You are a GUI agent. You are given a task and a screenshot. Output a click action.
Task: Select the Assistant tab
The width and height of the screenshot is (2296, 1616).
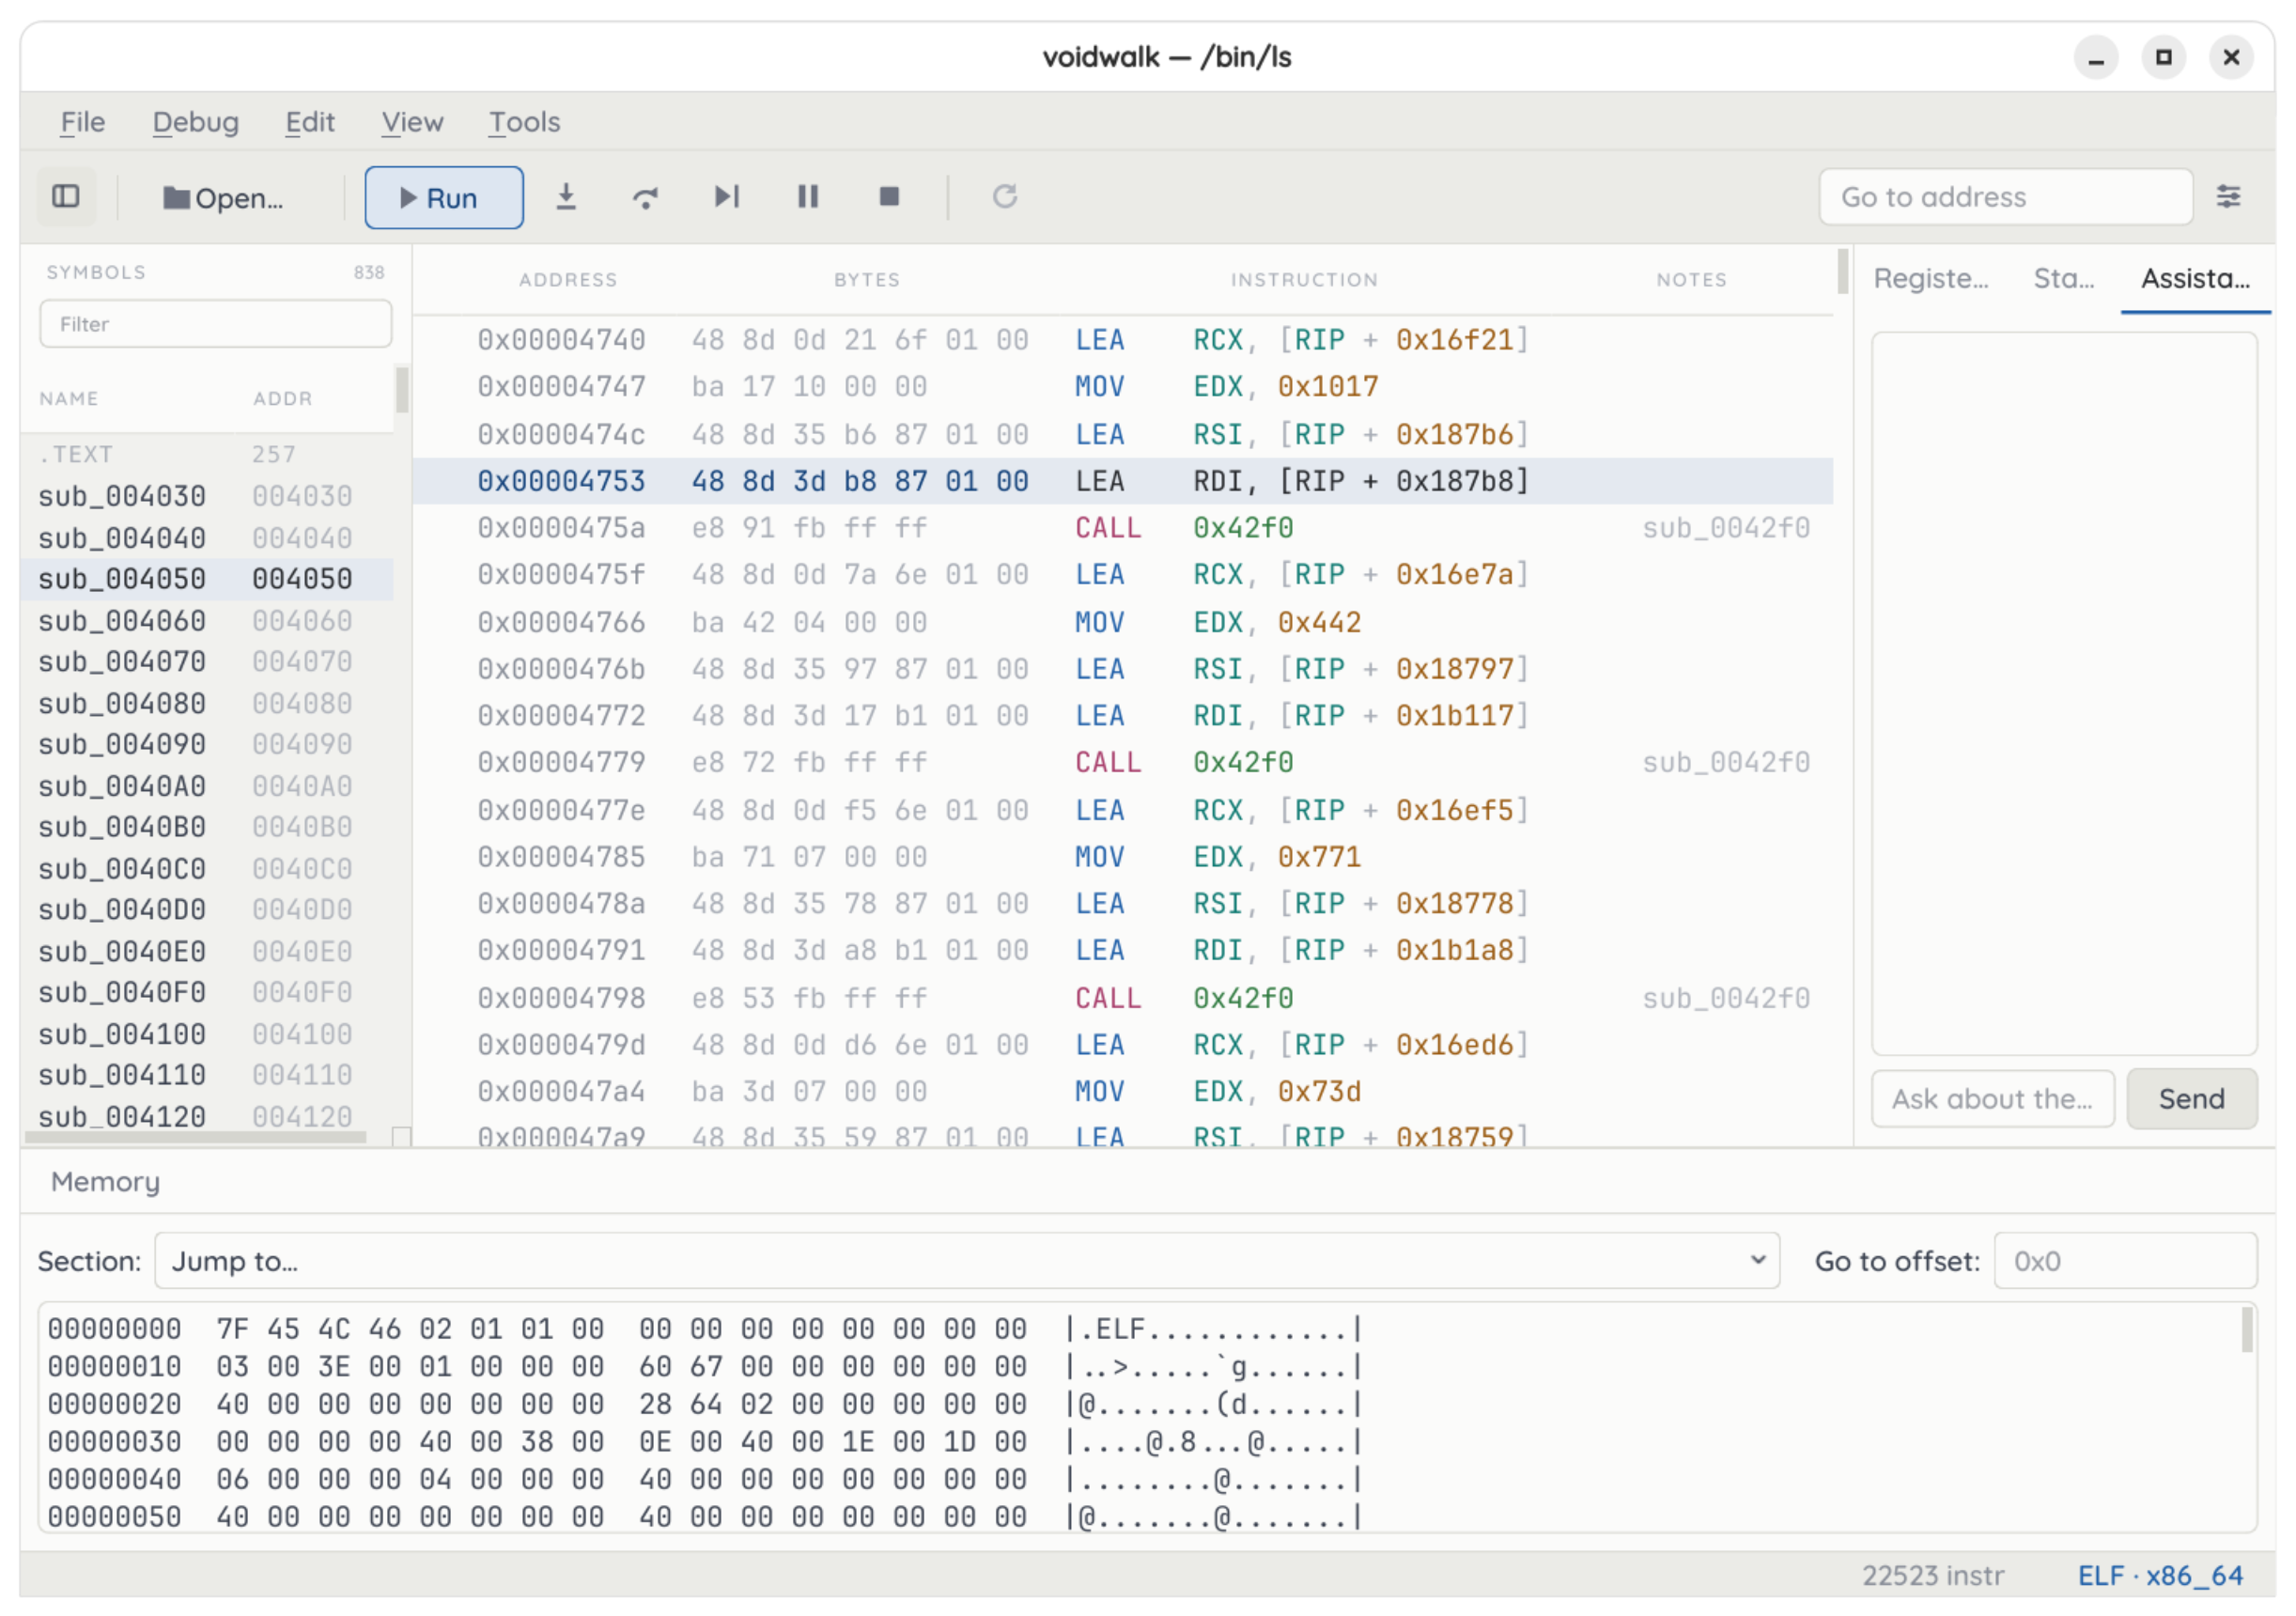(2195, 279)
